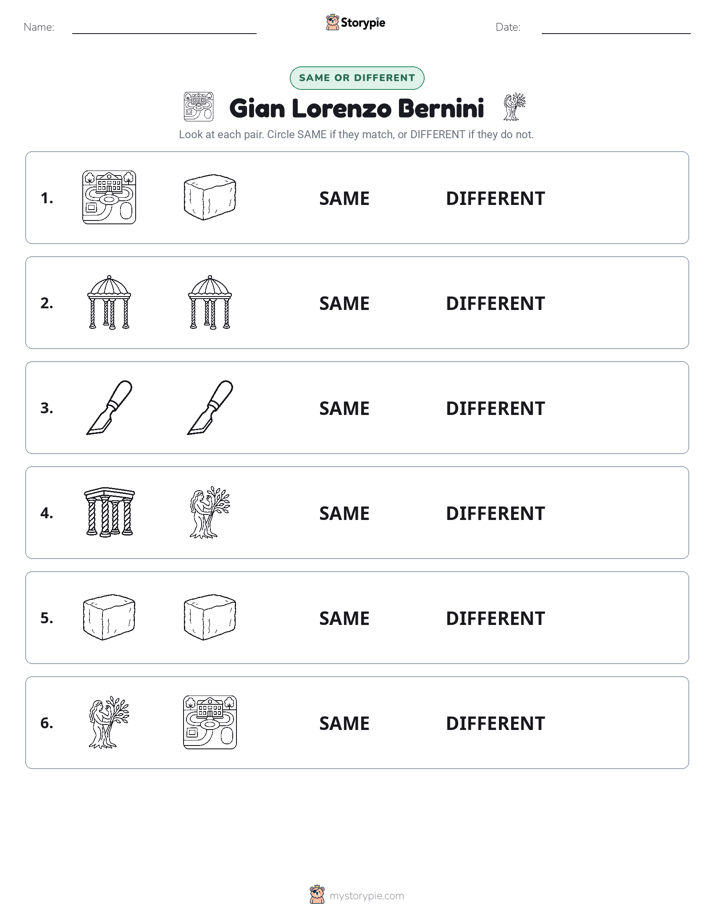714x924 pixels.
Task: Click the villa garden icon in row 6
Action: 210,722
